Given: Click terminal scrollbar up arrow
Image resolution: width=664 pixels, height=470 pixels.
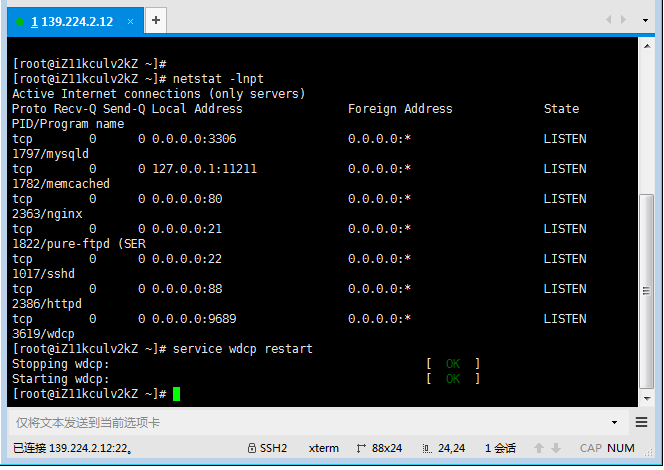Looking at the screenshot, I should 647,46.
